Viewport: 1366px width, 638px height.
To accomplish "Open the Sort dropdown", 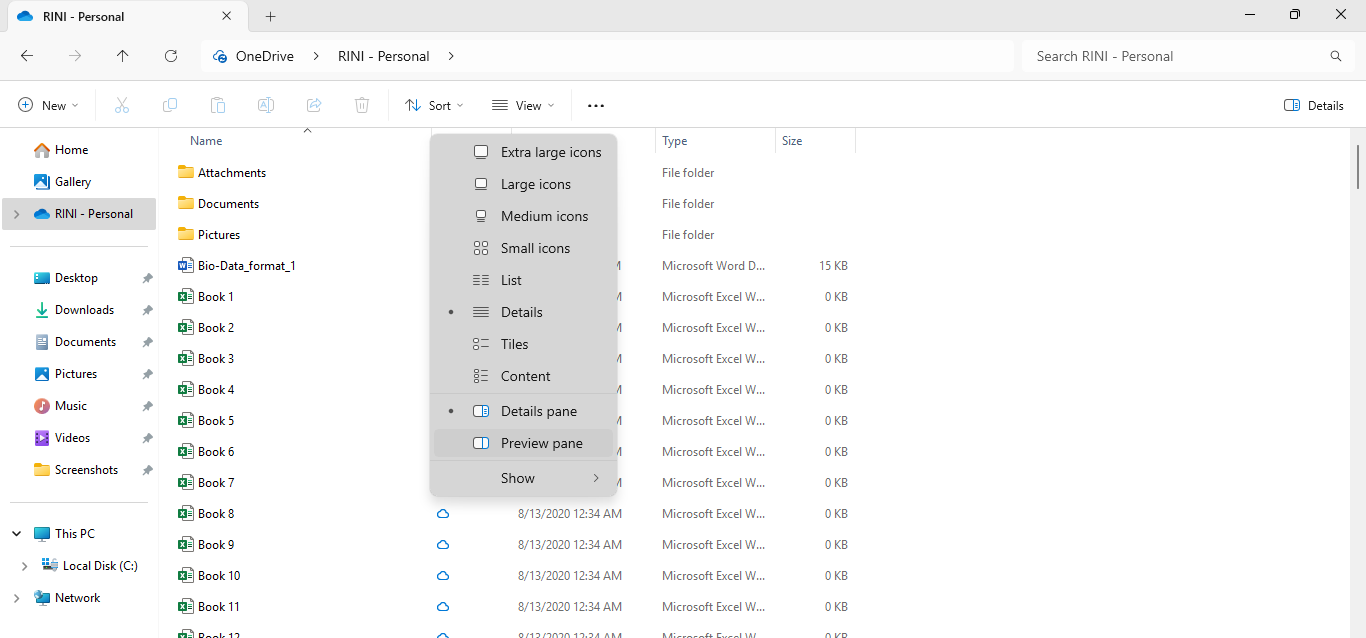I will coord(434,105).
